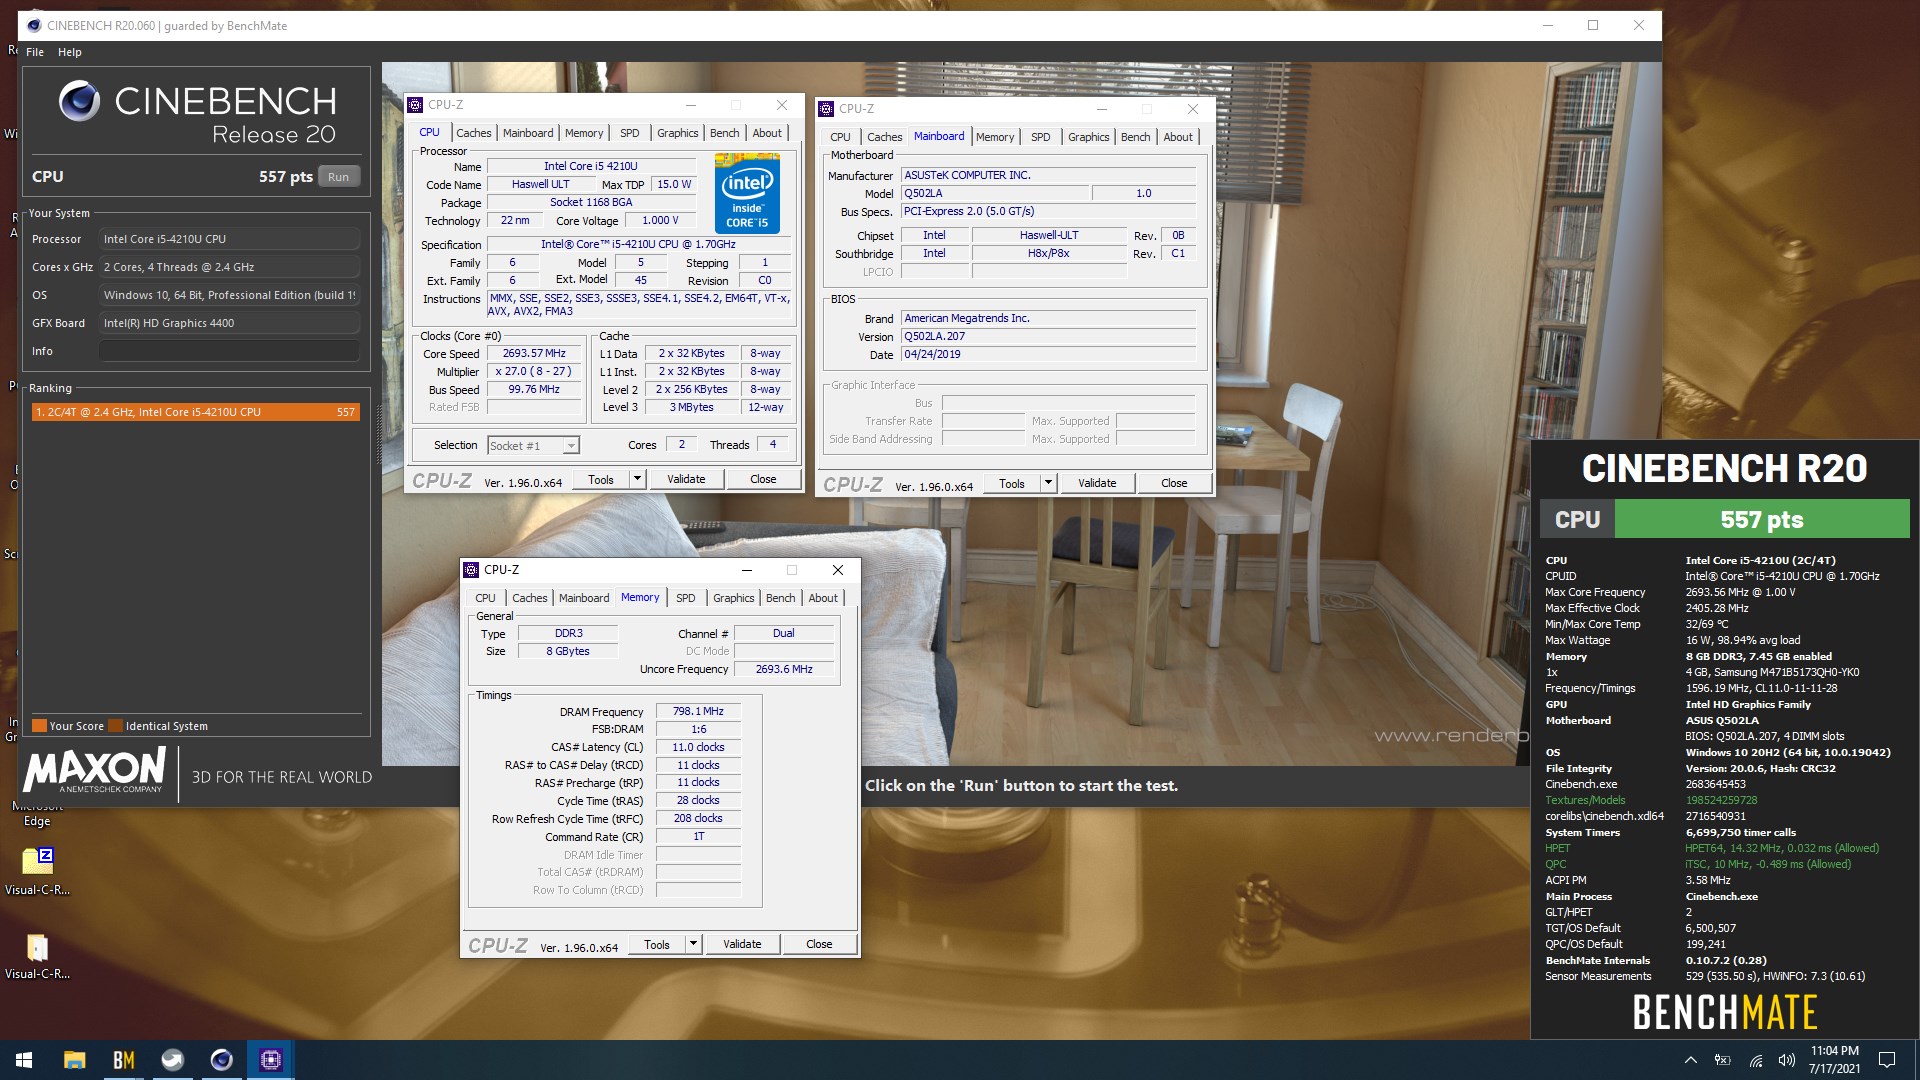Open SPD tab in CPU window

630,133
